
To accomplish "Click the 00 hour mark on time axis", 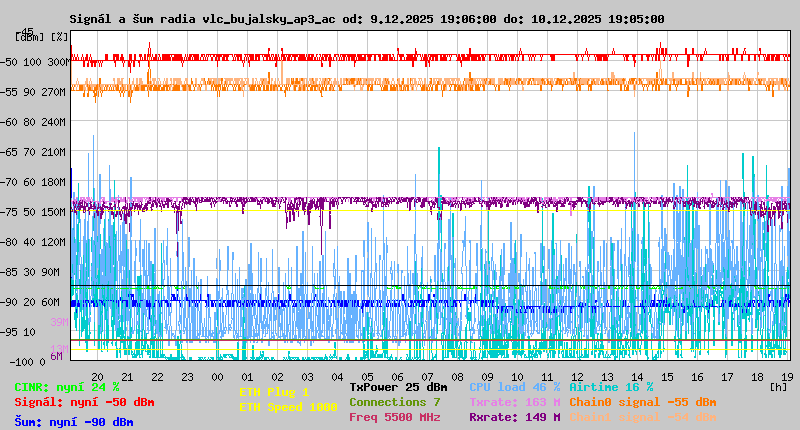I will [217, 376].
